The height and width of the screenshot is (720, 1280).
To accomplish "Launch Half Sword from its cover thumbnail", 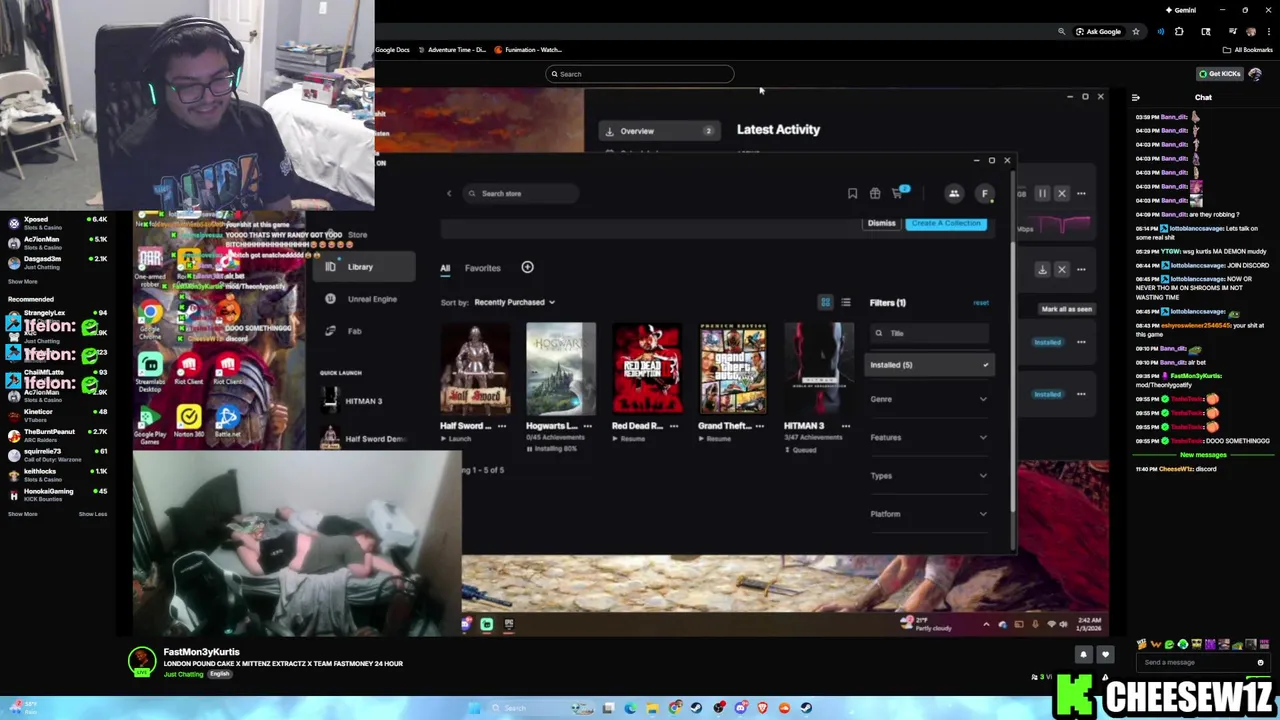I will [475, 368].
